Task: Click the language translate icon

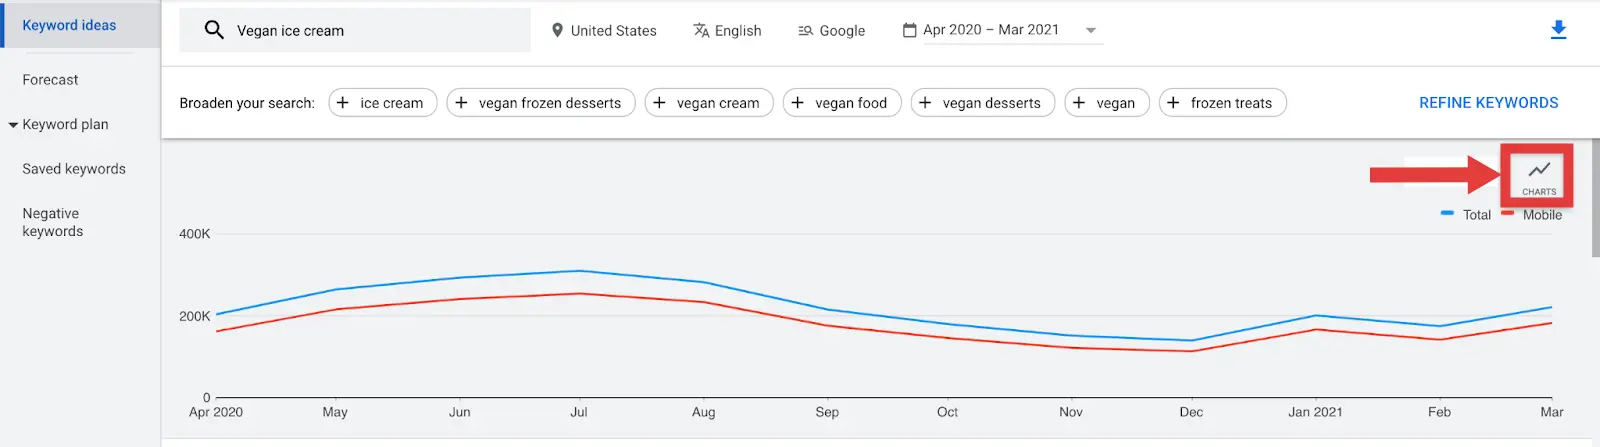Action: pos(701,30)
